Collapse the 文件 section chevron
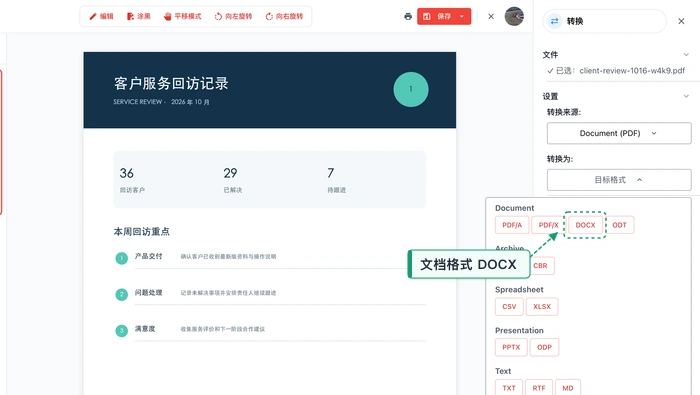 click(x=686, y=54)
